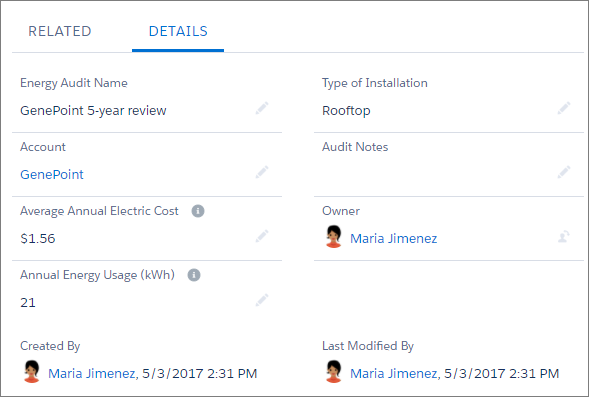Switch to the Related tab
This screenshot has height=397, width=589.
(x=60, y=31)
